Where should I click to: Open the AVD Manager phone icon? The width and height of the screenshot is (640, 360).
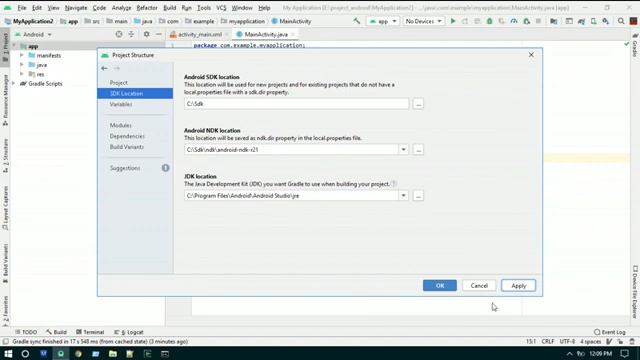point(593,21)
